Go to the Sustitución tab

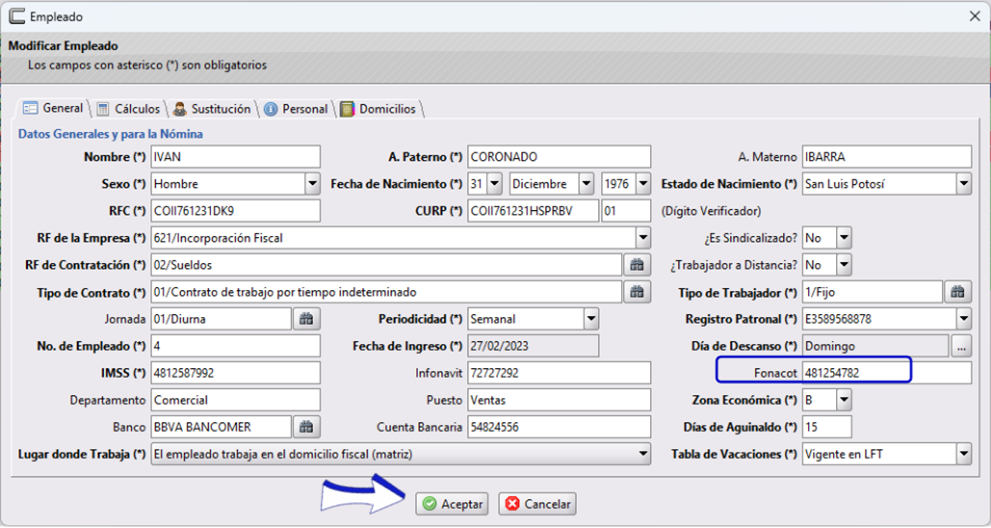pyautogui.click(x=212, y=109)
